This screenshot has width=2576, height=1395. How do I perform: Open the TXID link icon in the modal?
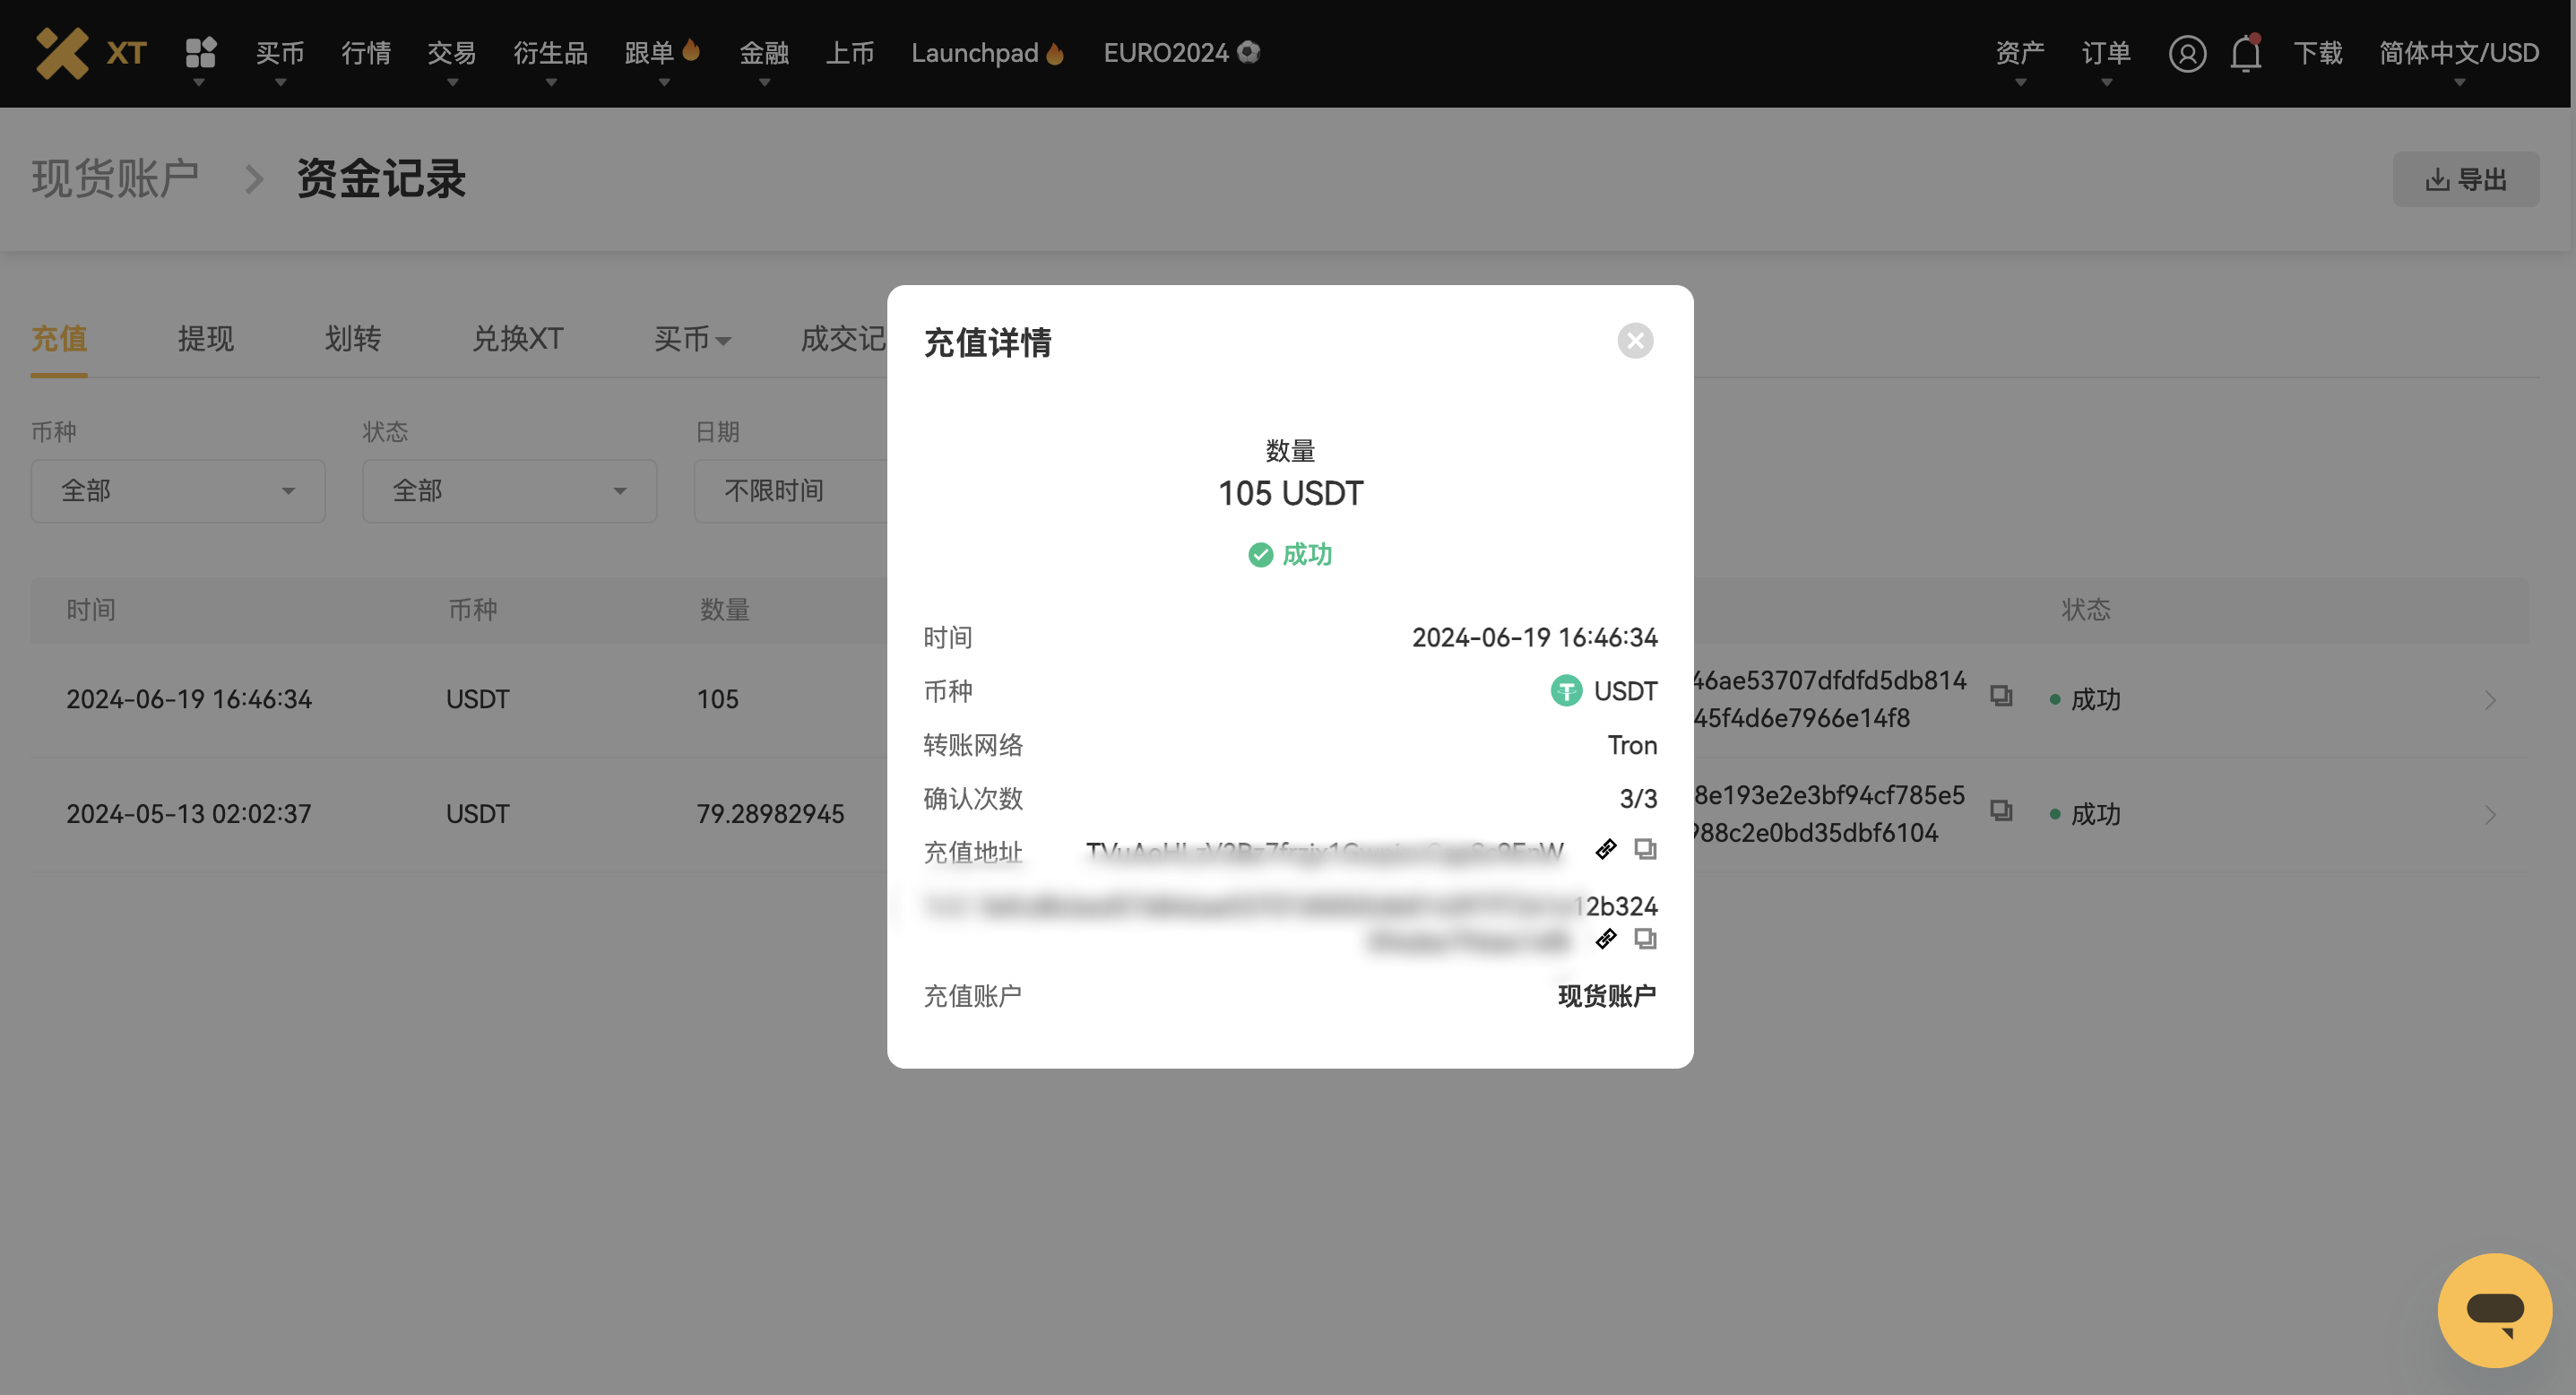tap(1606, 938)
